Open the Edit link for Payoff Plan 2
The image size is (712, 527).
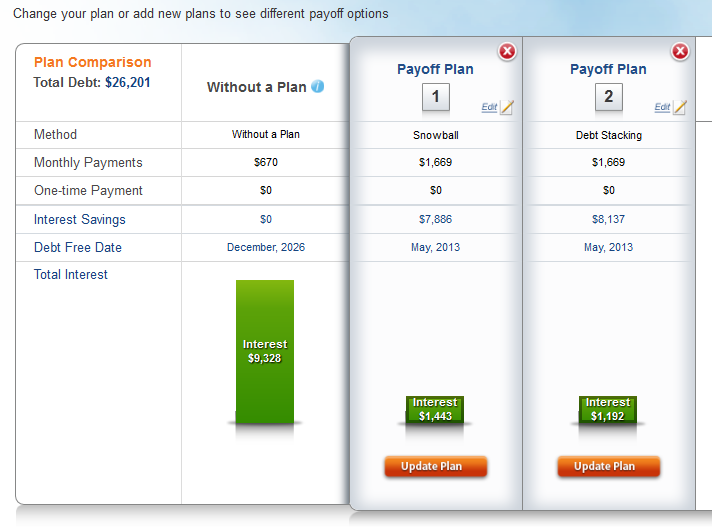point(662,107)
